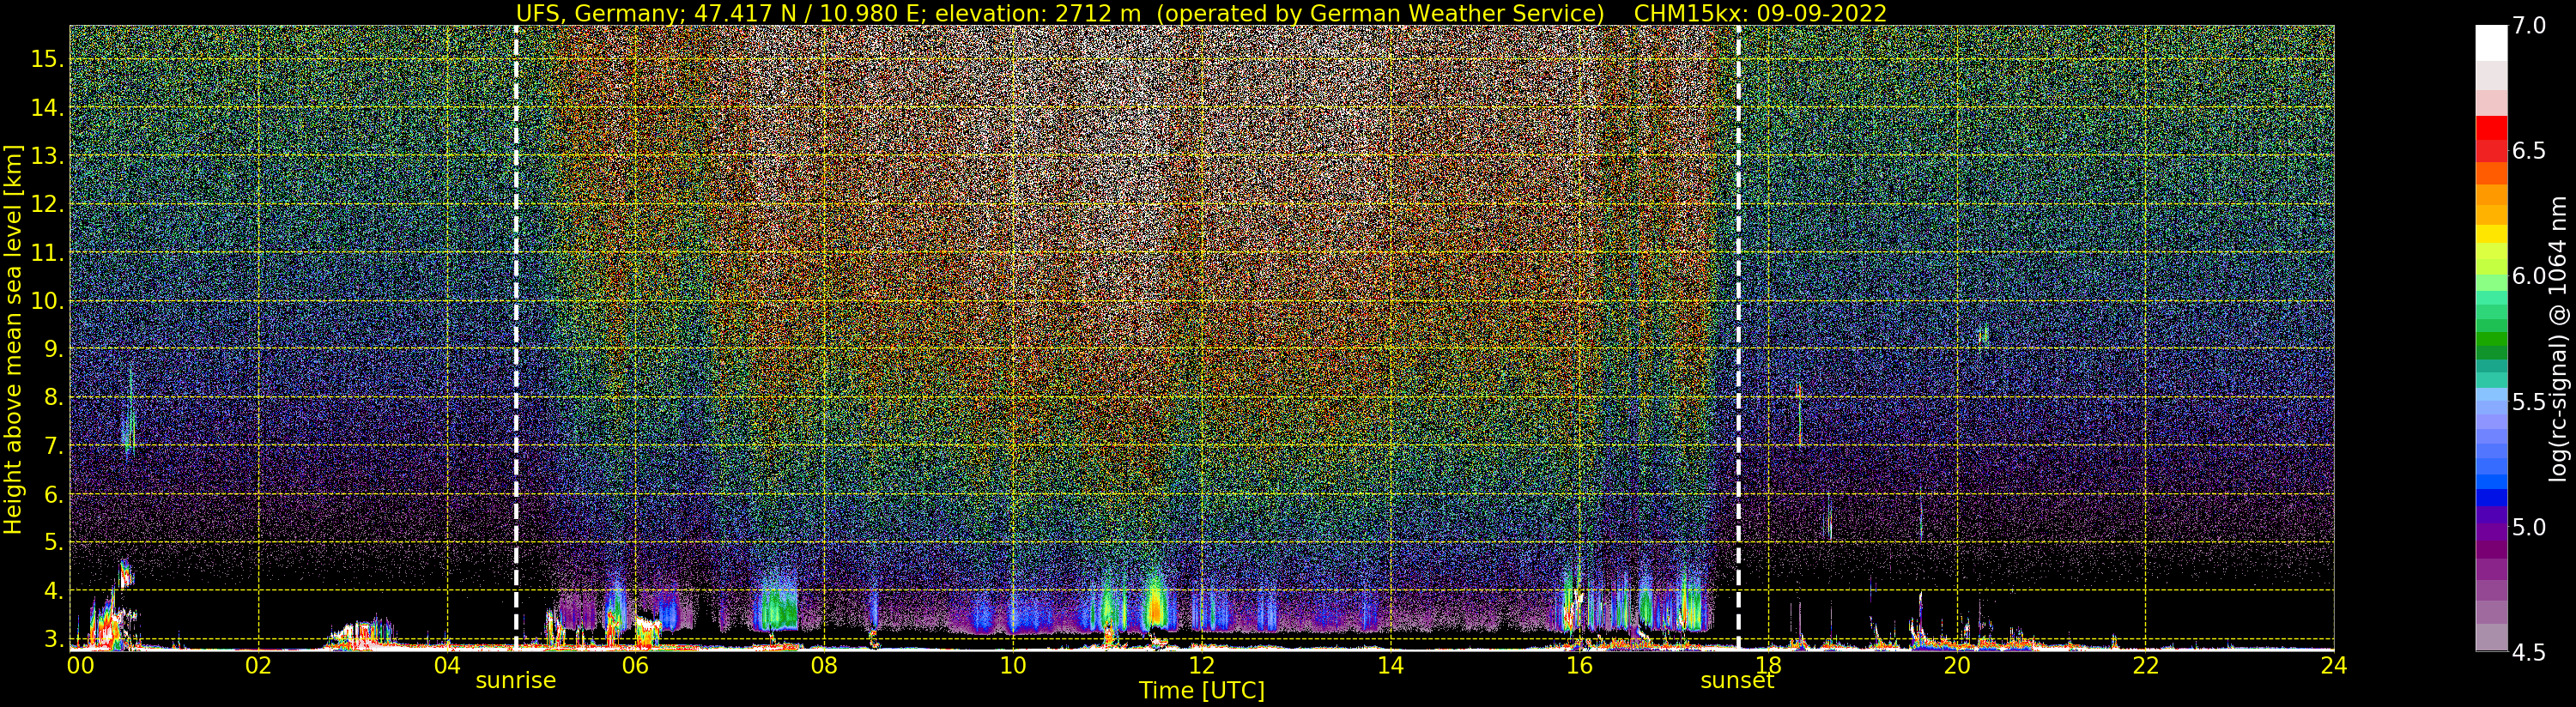Screen dimensions: 2576x707
Task: Click height axis tick '13.'
Action: (x=47, y=156)
